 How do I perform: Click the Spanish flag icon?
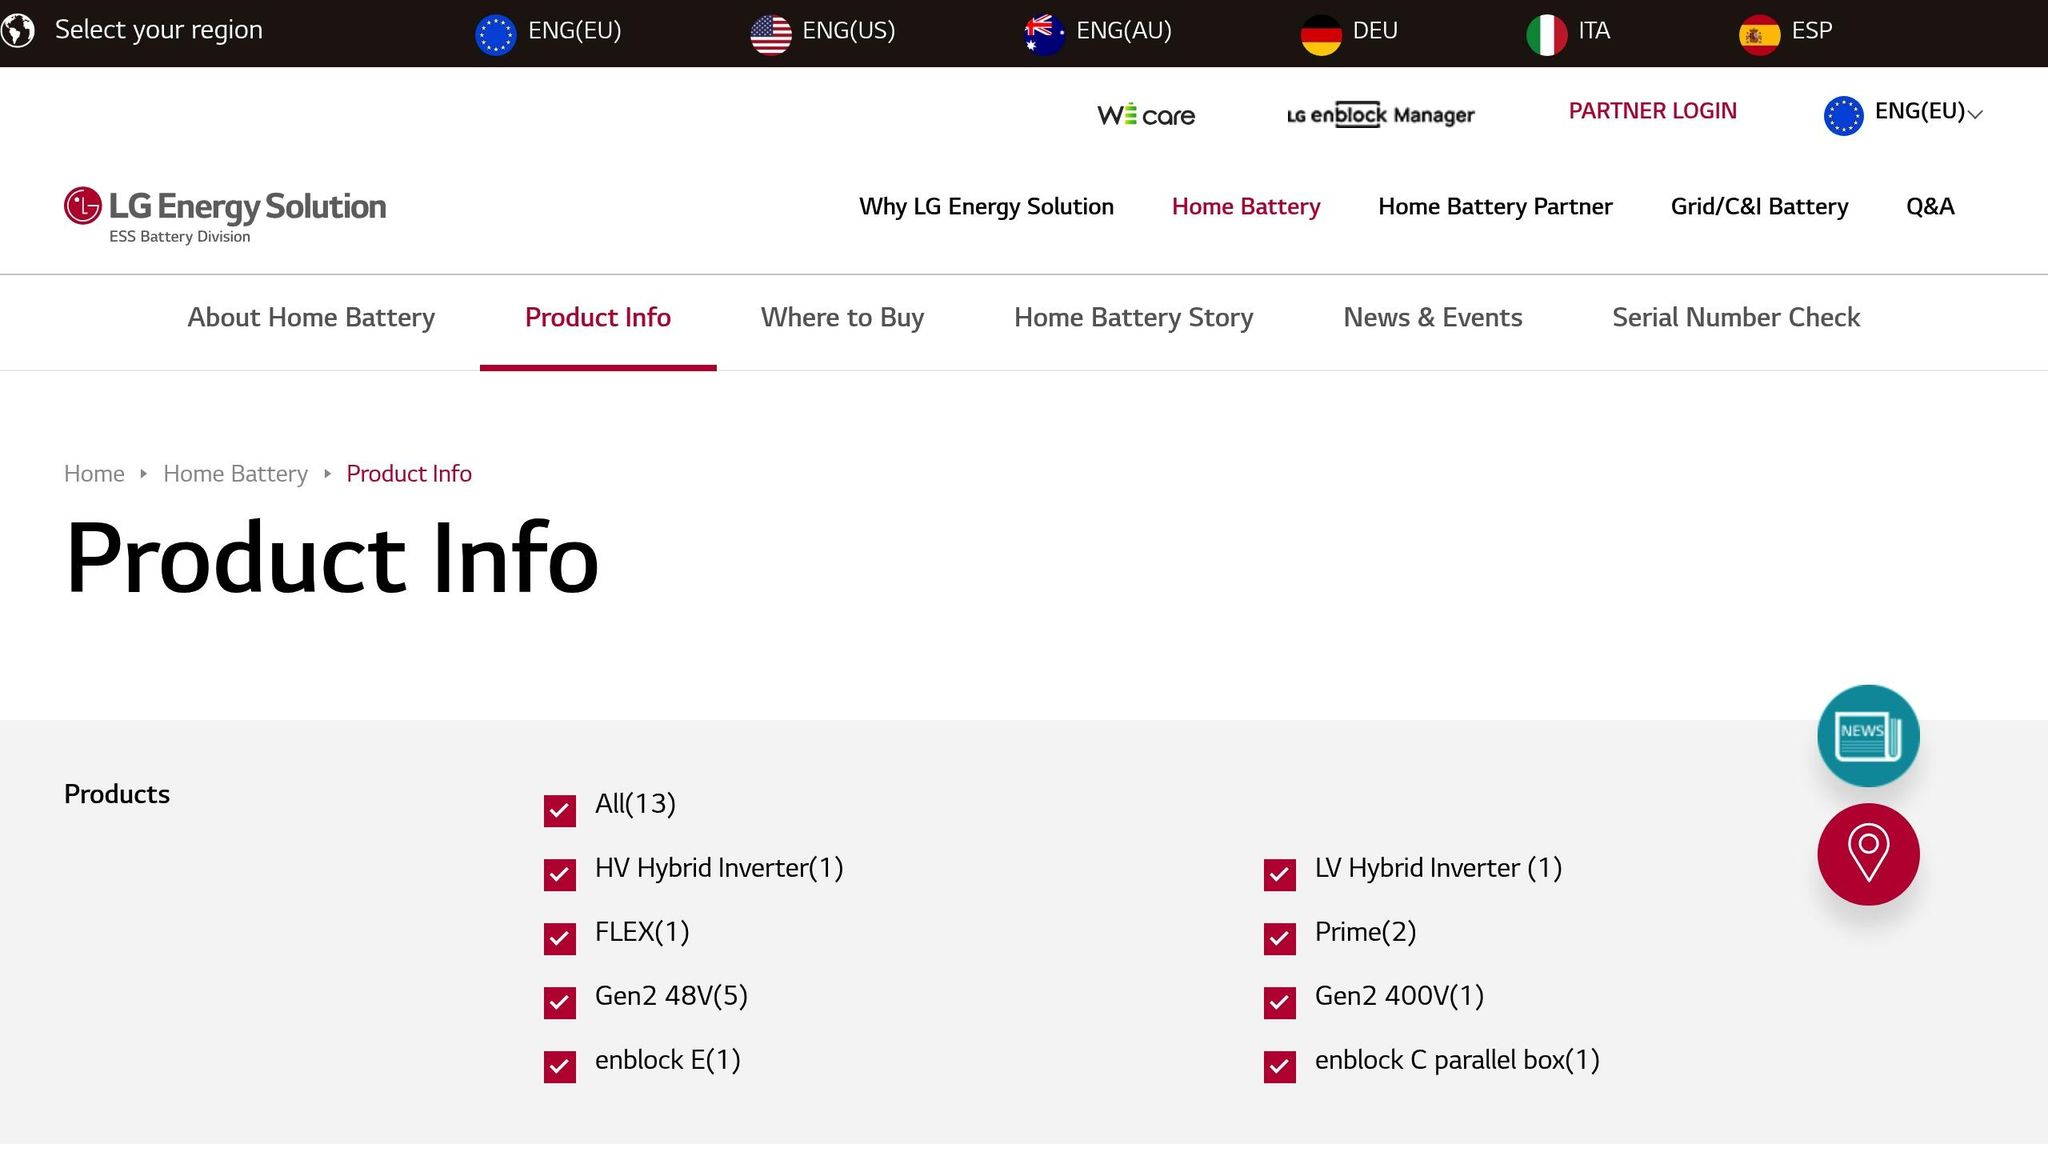click(1759, 35)
